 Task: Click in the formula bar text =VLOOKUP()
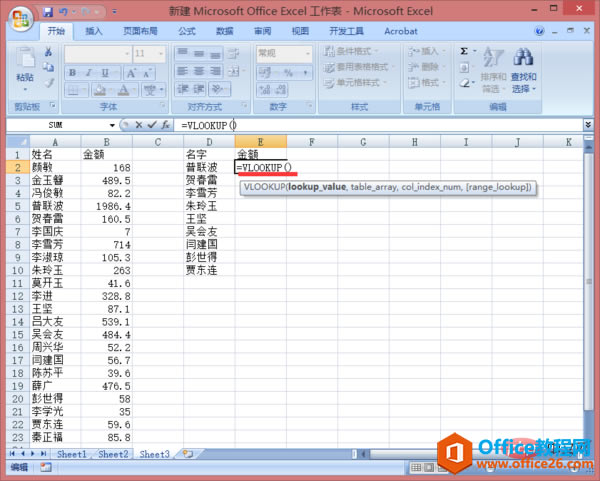pyautogui.click(x=209, y=125)
